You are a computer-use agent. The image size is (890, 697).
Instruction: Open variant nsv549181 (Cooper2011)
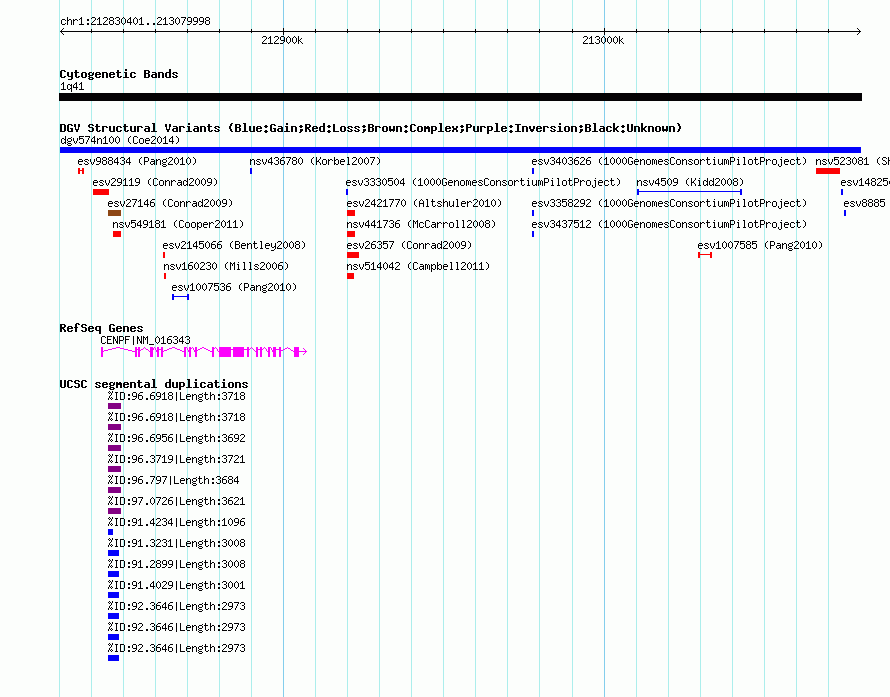178,224
